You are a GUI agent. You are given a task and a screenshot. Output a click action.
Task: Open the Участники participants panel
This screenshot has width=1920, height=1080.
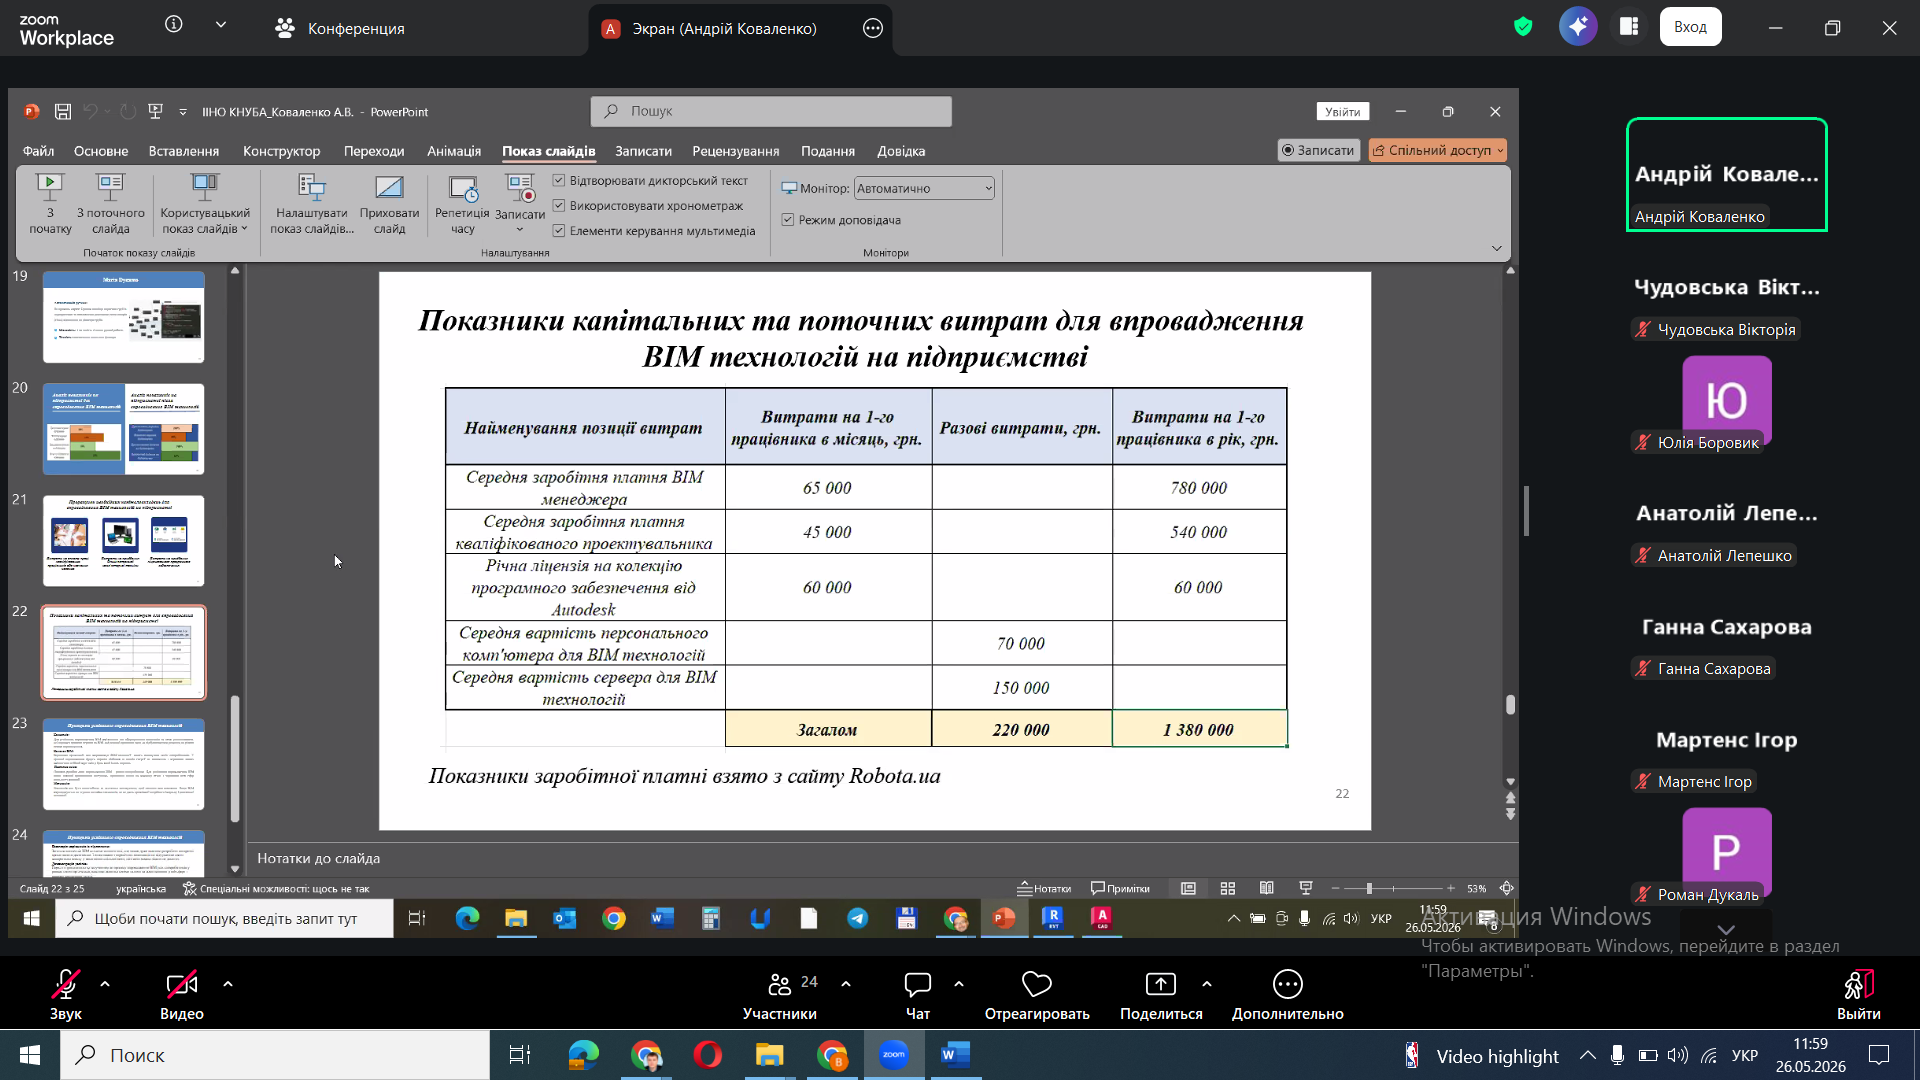(780, 995)
